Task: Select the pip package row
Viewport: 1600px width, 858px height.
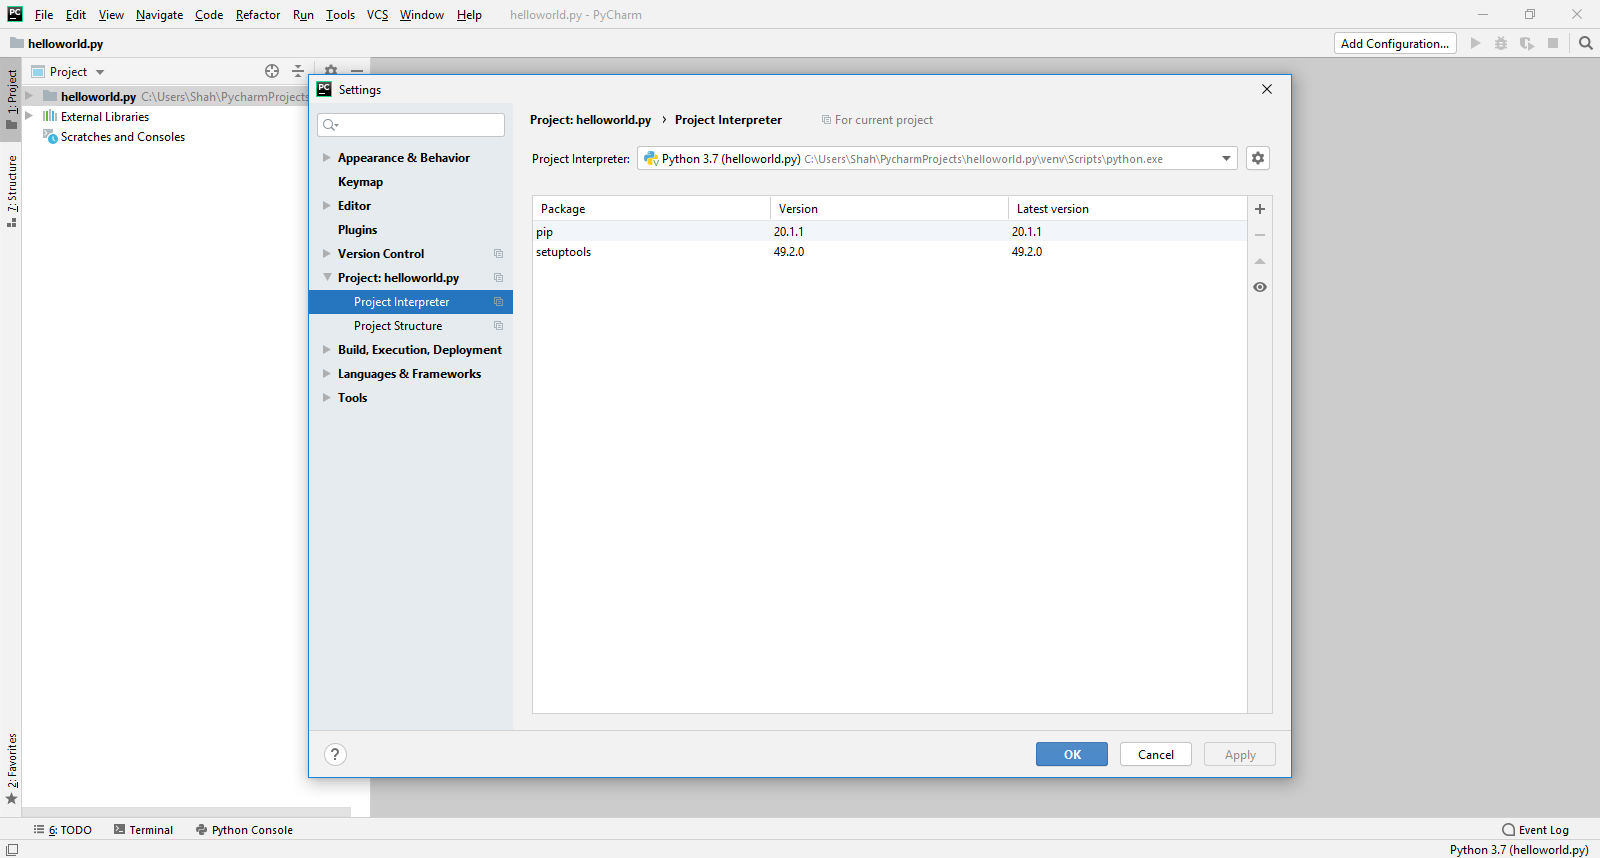Action: pyautogui.click(x=889, y=231)
